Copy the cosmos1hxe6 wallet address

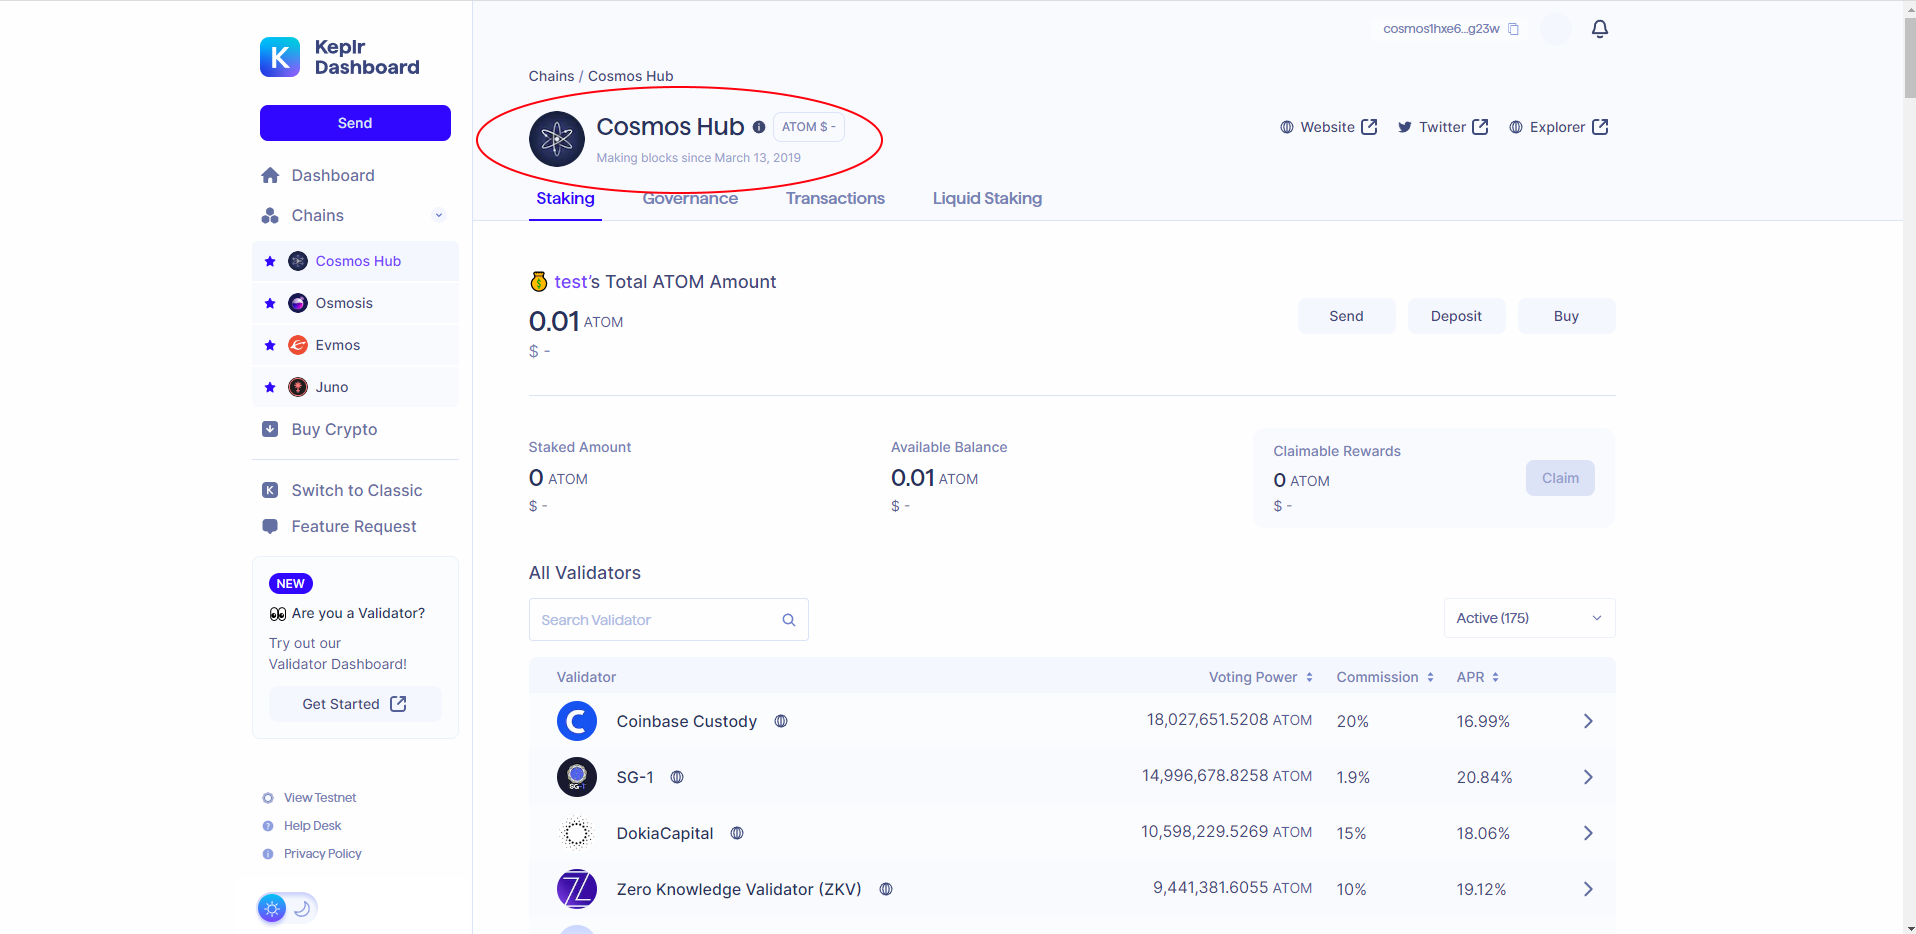[x=1513, y=29]
